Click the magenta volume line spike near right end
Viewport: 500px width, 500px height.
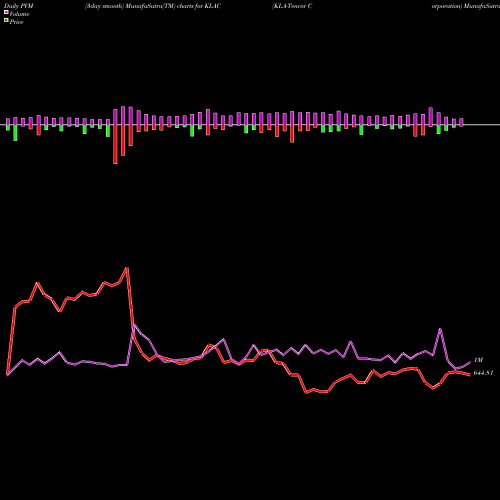pyautogui.click(x=440, y=329)
